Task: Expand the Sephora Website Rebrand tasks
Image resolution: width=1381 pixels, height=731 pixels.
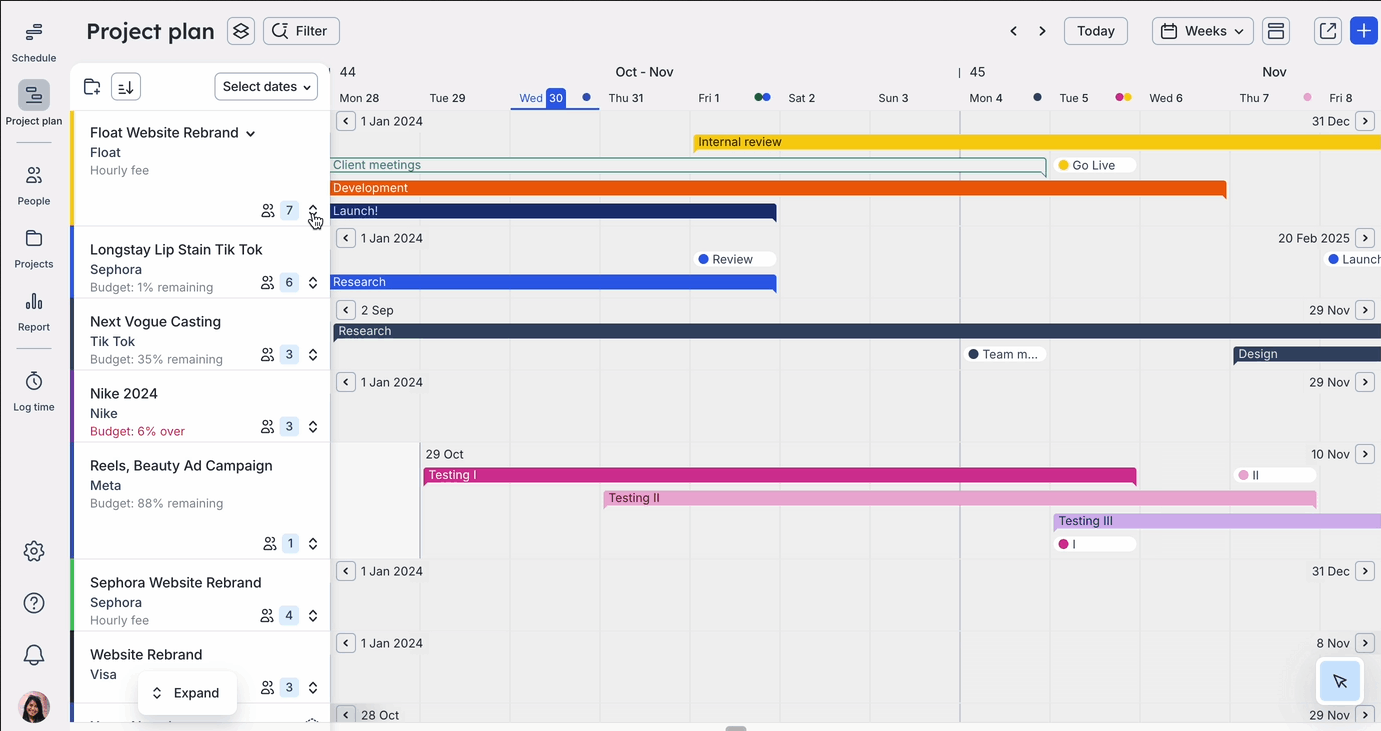Action: (x=313, y=615)
